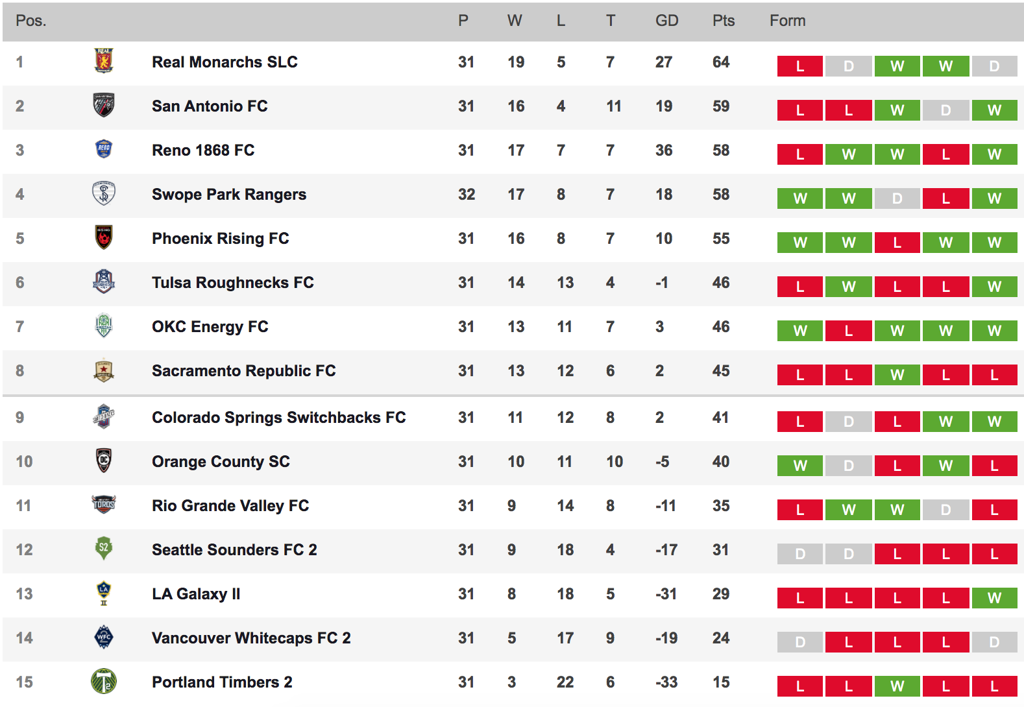This screenshot has width=1024, height=707.
Task: Click the Swope Park Rangers crest
Action: (x=104, y=193)
